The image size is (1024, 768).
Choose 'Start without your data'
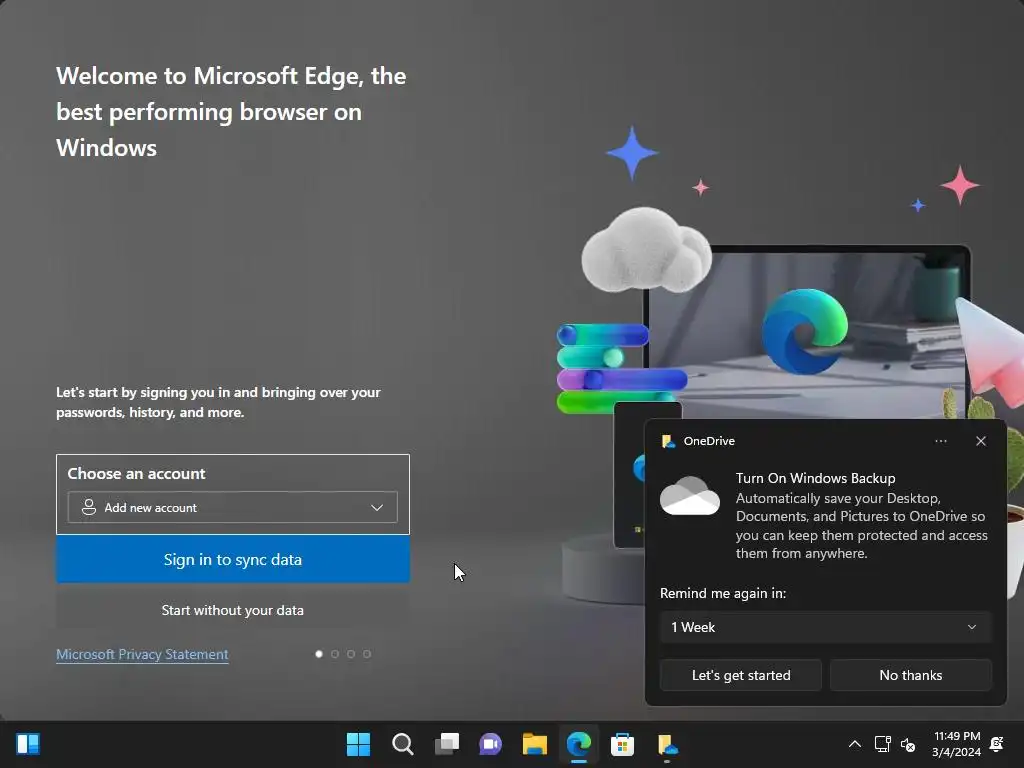pos(232,610)
